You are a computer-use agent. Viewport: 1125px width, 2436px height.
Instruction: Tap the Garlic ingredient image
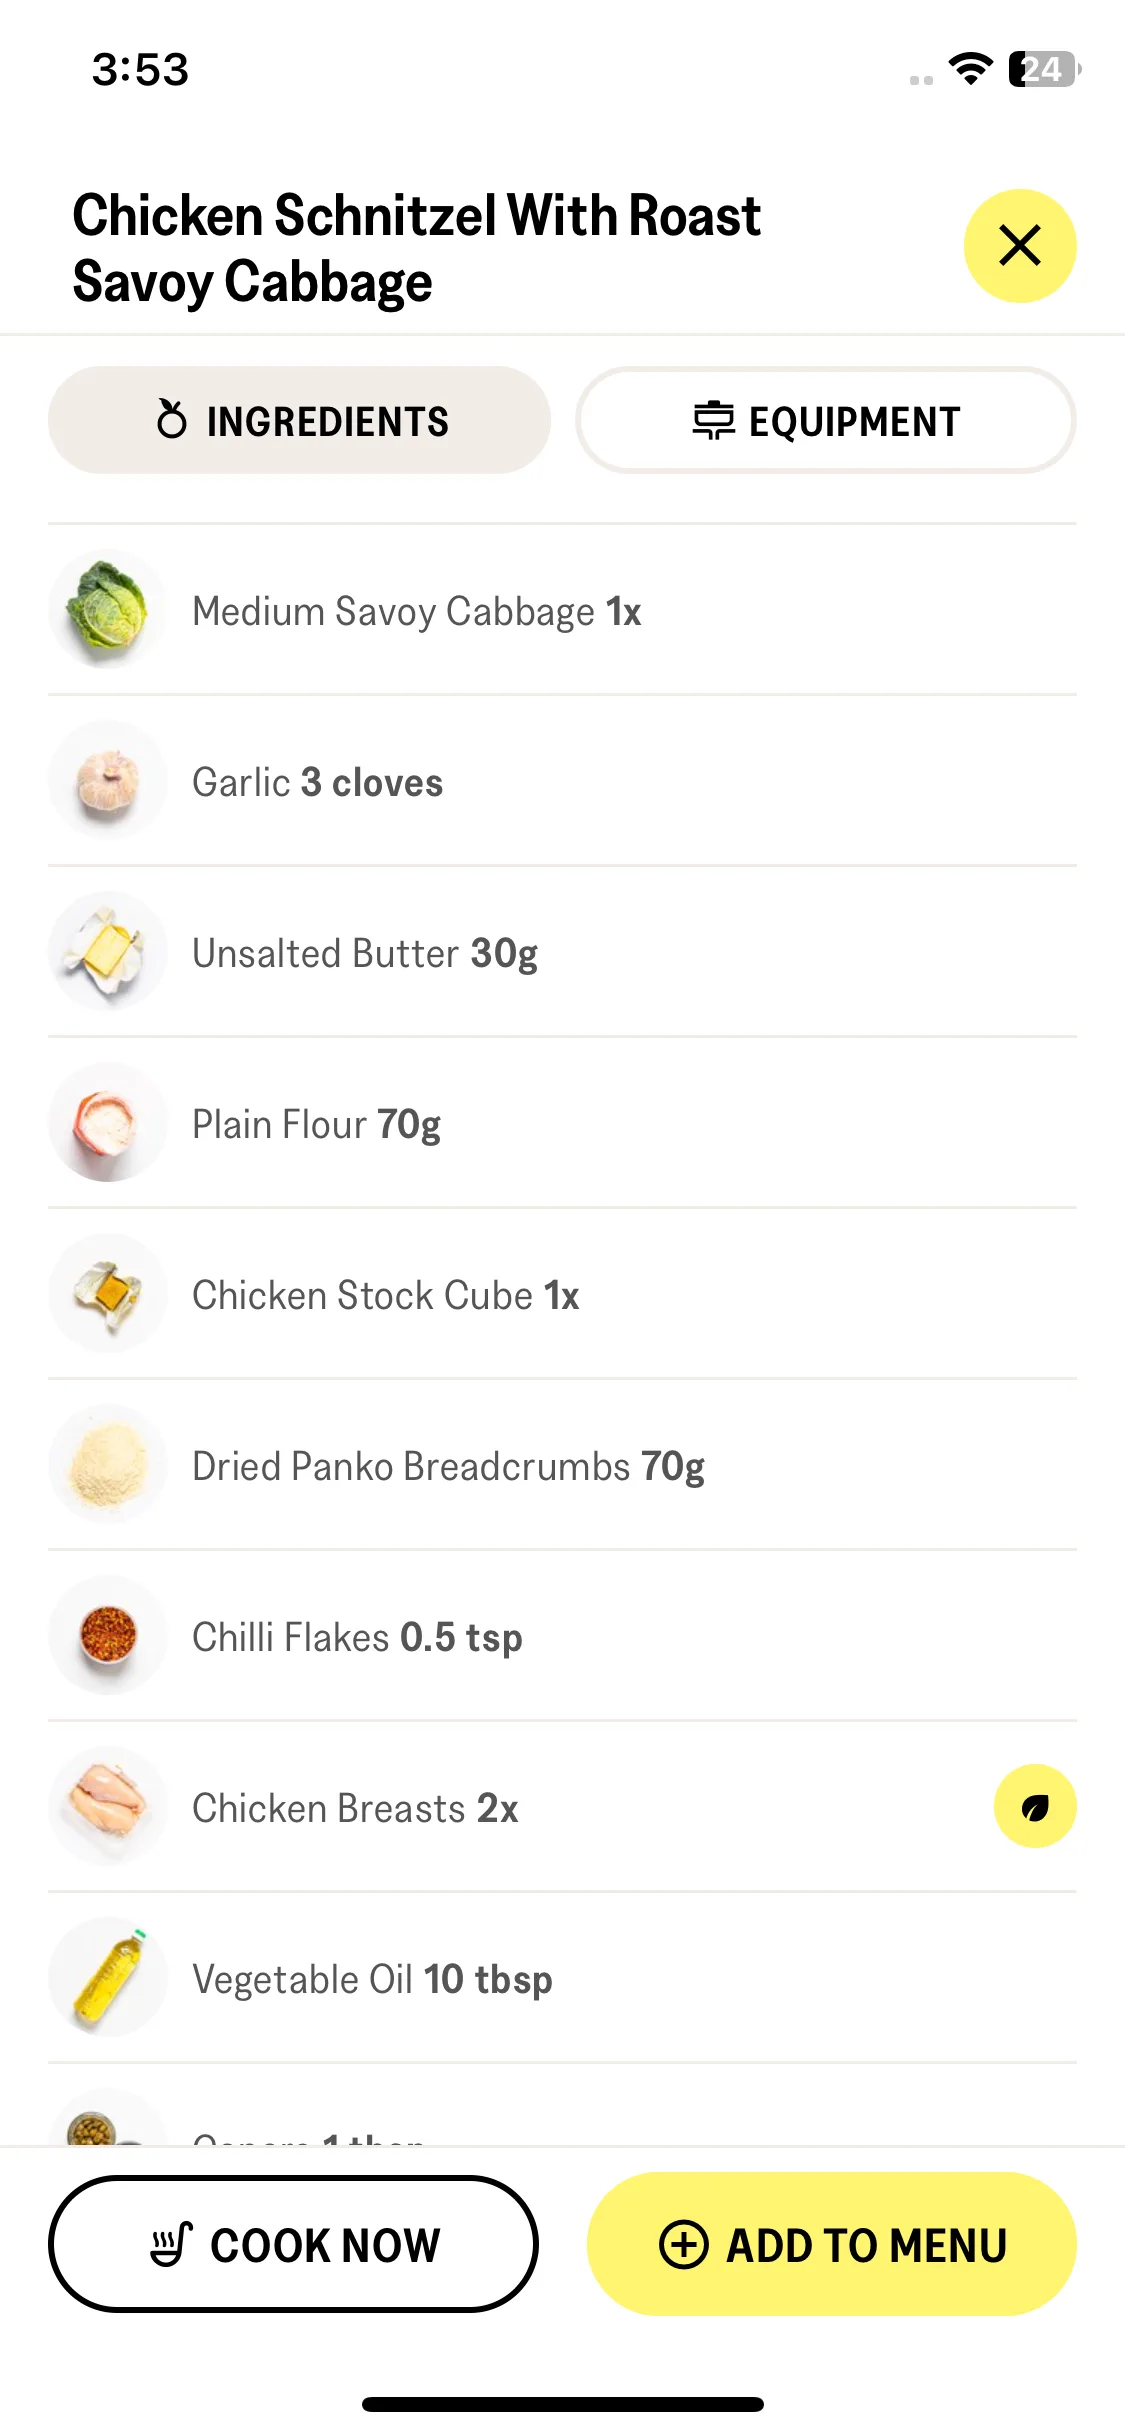pyautogui.click(x=108, y=780)
